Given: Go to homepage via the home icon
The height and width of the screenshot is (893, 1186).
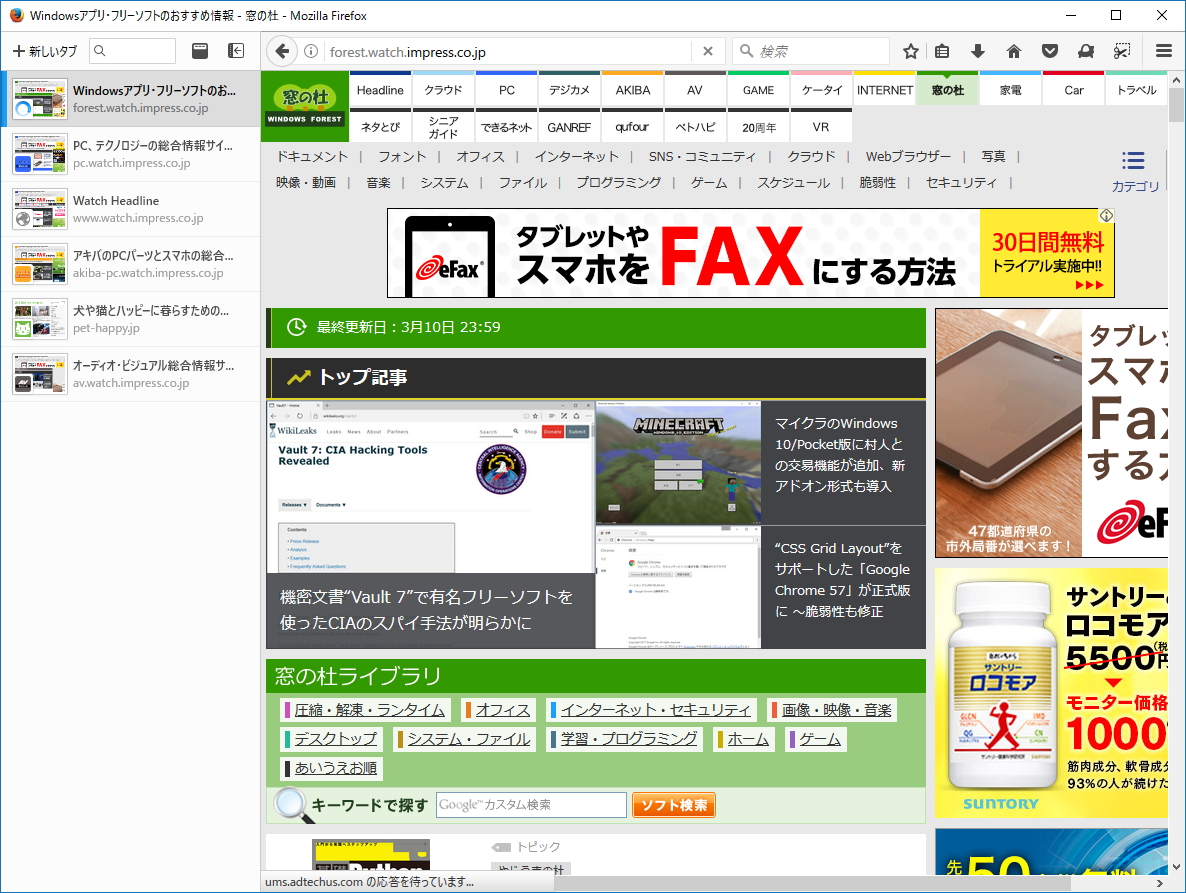Looking at the screenshot, I should pos(1014,51).
